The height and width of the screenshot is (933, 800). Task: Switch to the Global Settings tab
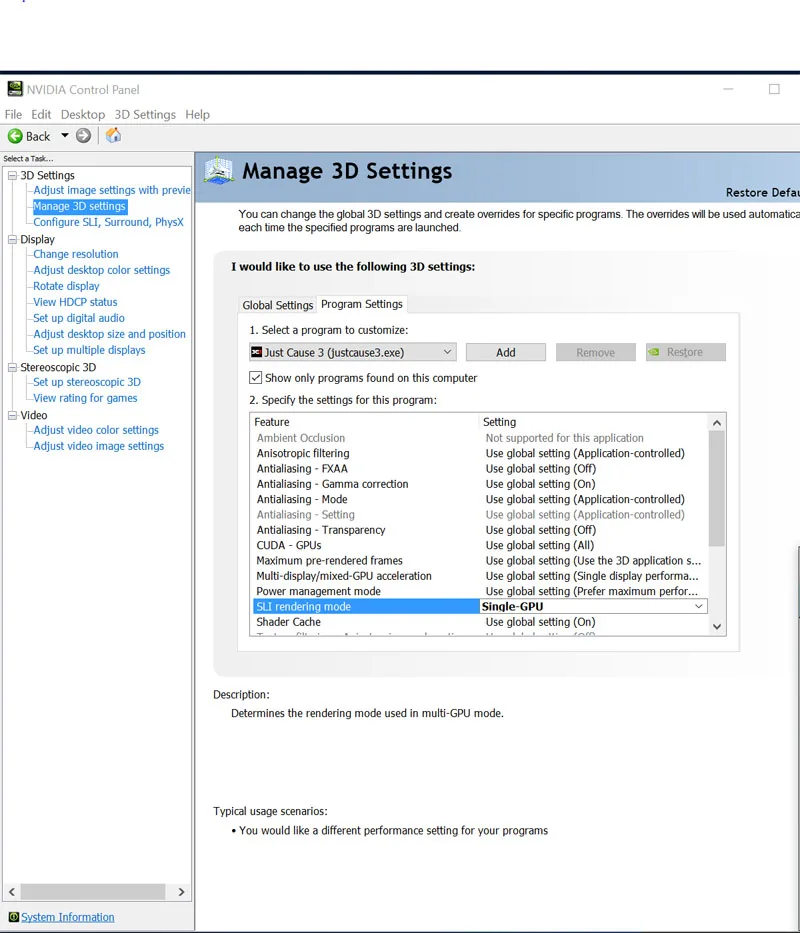[277, 305]
